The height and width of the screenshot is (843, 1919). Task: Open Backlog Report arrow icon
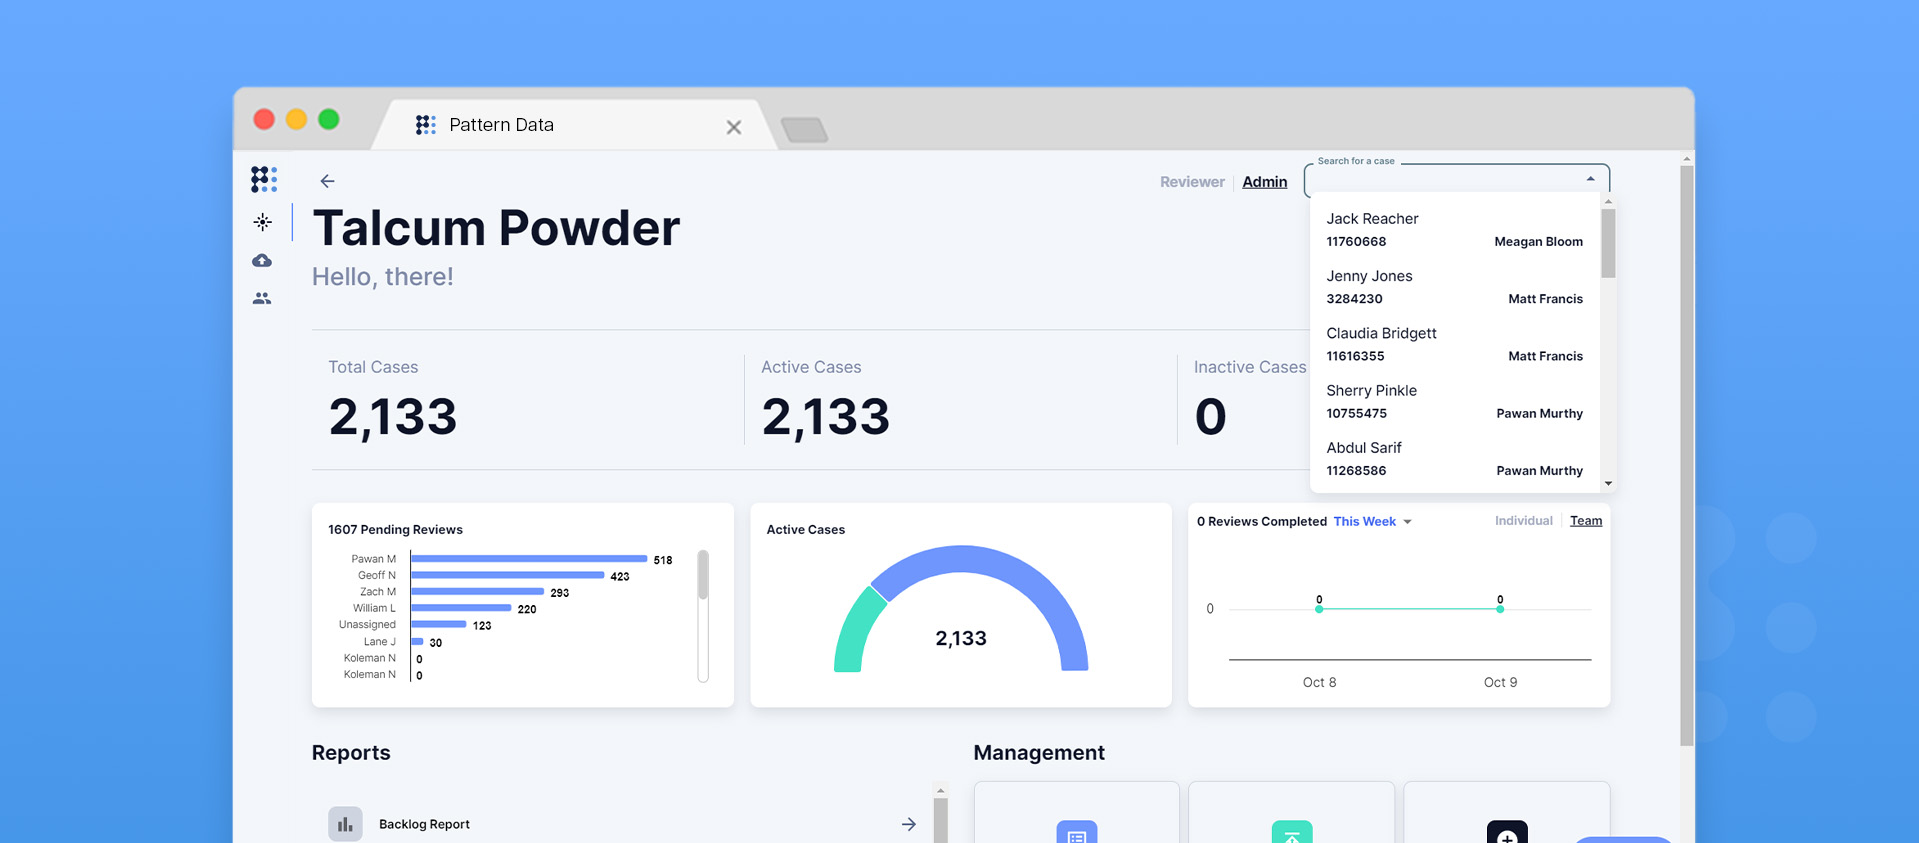click(x=909, y=824)
